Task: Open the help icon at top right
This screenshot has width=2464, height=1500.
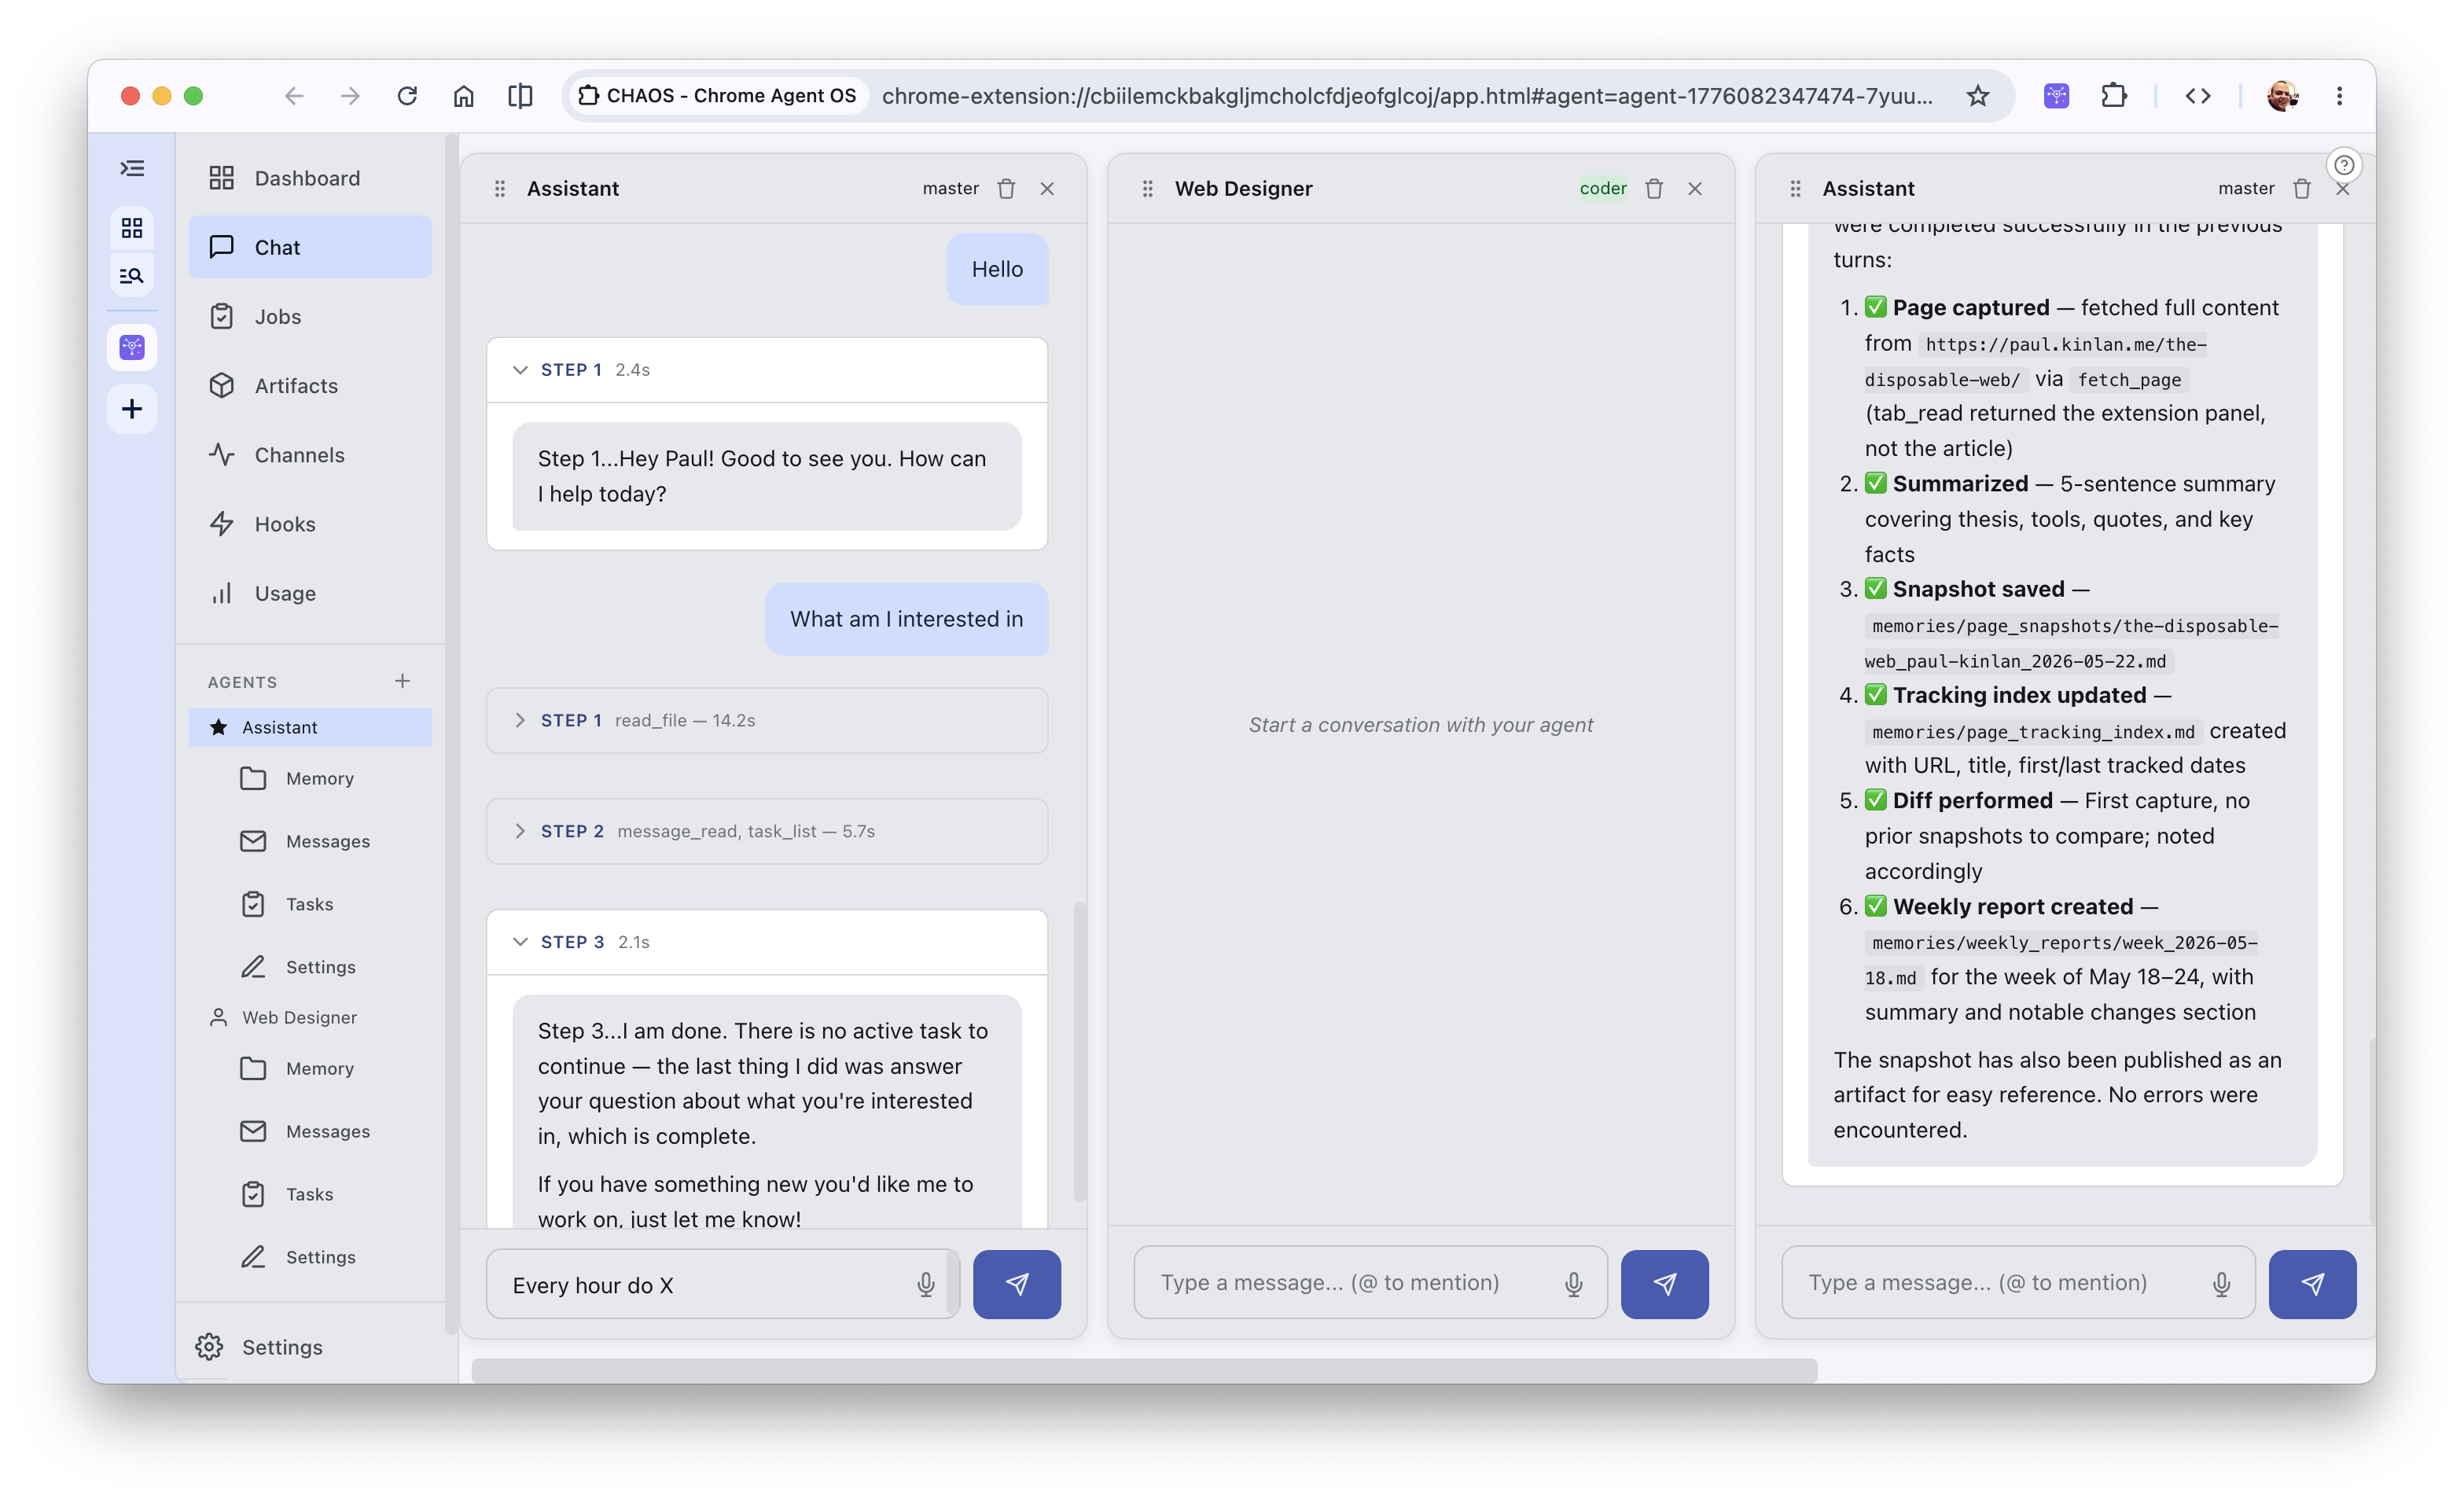Action: point(2344,165)
